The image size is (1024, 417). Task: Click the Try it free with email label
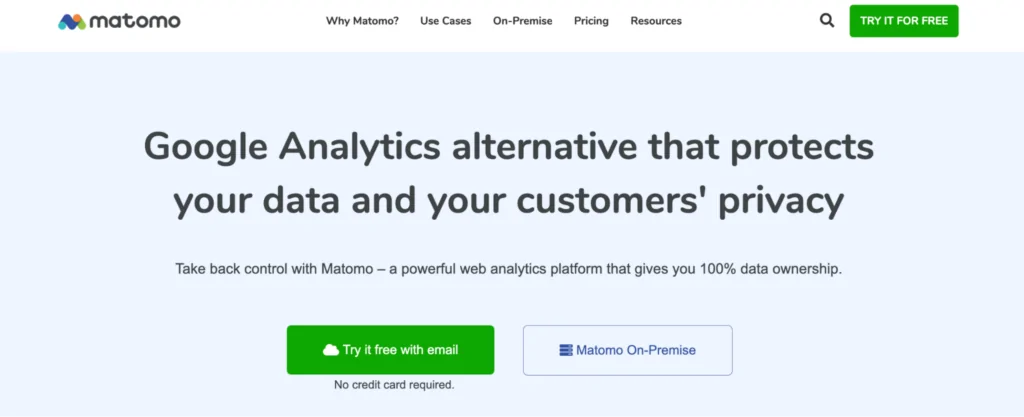coord(400,350)
